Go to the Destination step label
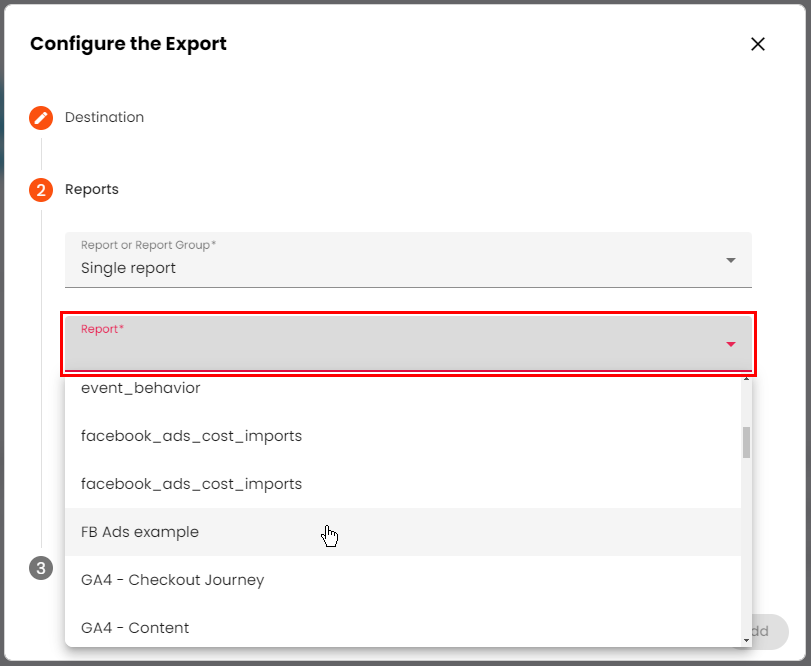 click(104, 118)
